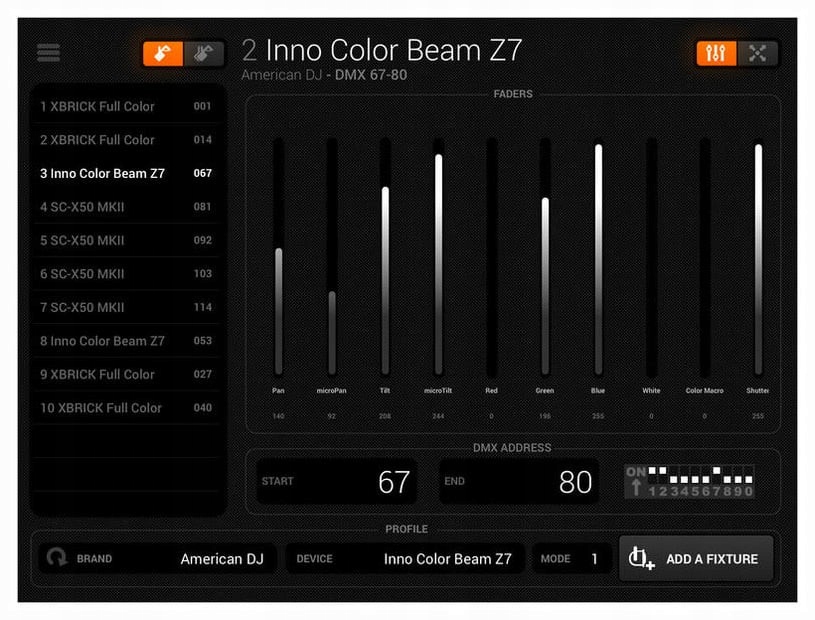Click the White fader track
The image size is (815, 620).
pyautogui.click(x=652, y=257)
